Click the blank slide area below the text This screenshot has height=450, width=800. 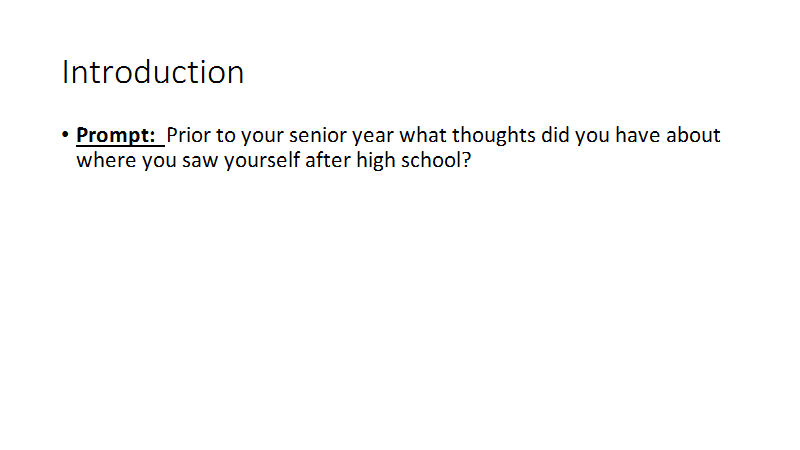[400, 306]
